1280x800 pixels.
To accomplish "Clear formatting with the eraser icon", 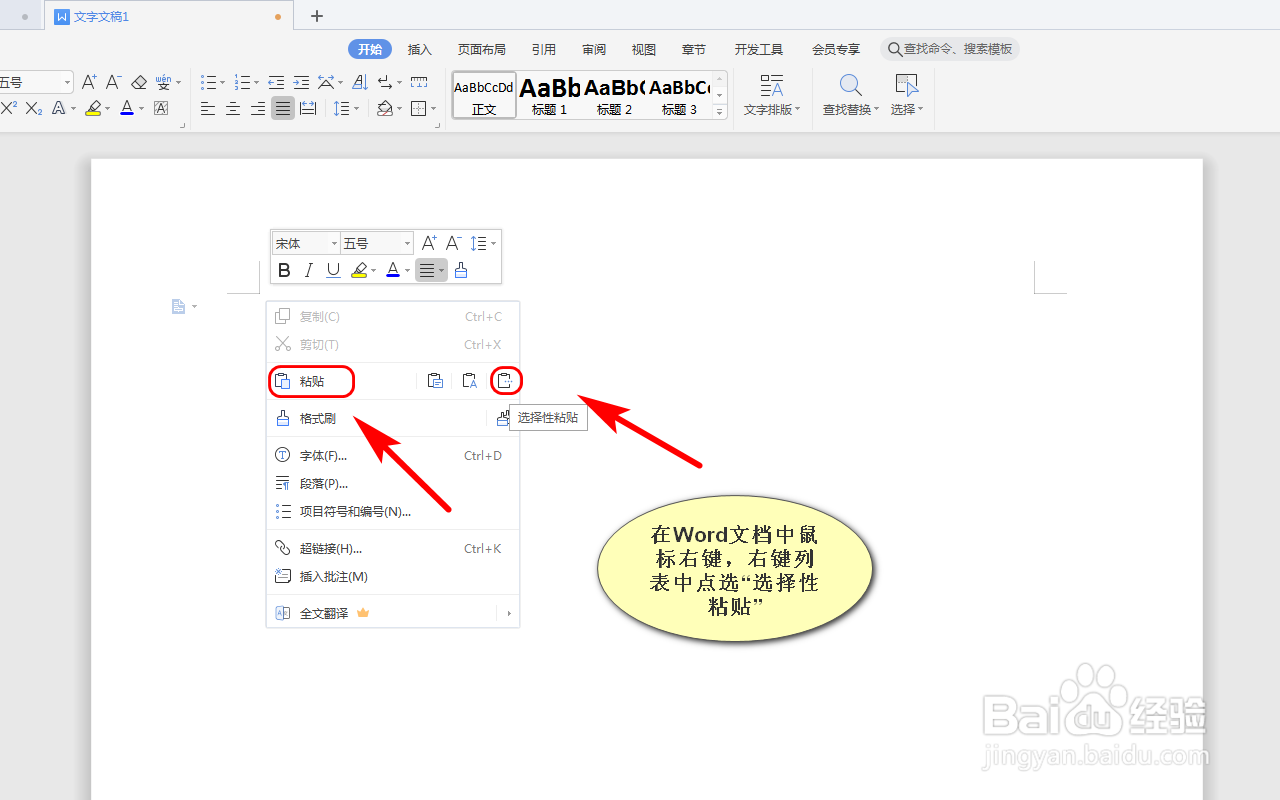I will (x=139, y=82).
